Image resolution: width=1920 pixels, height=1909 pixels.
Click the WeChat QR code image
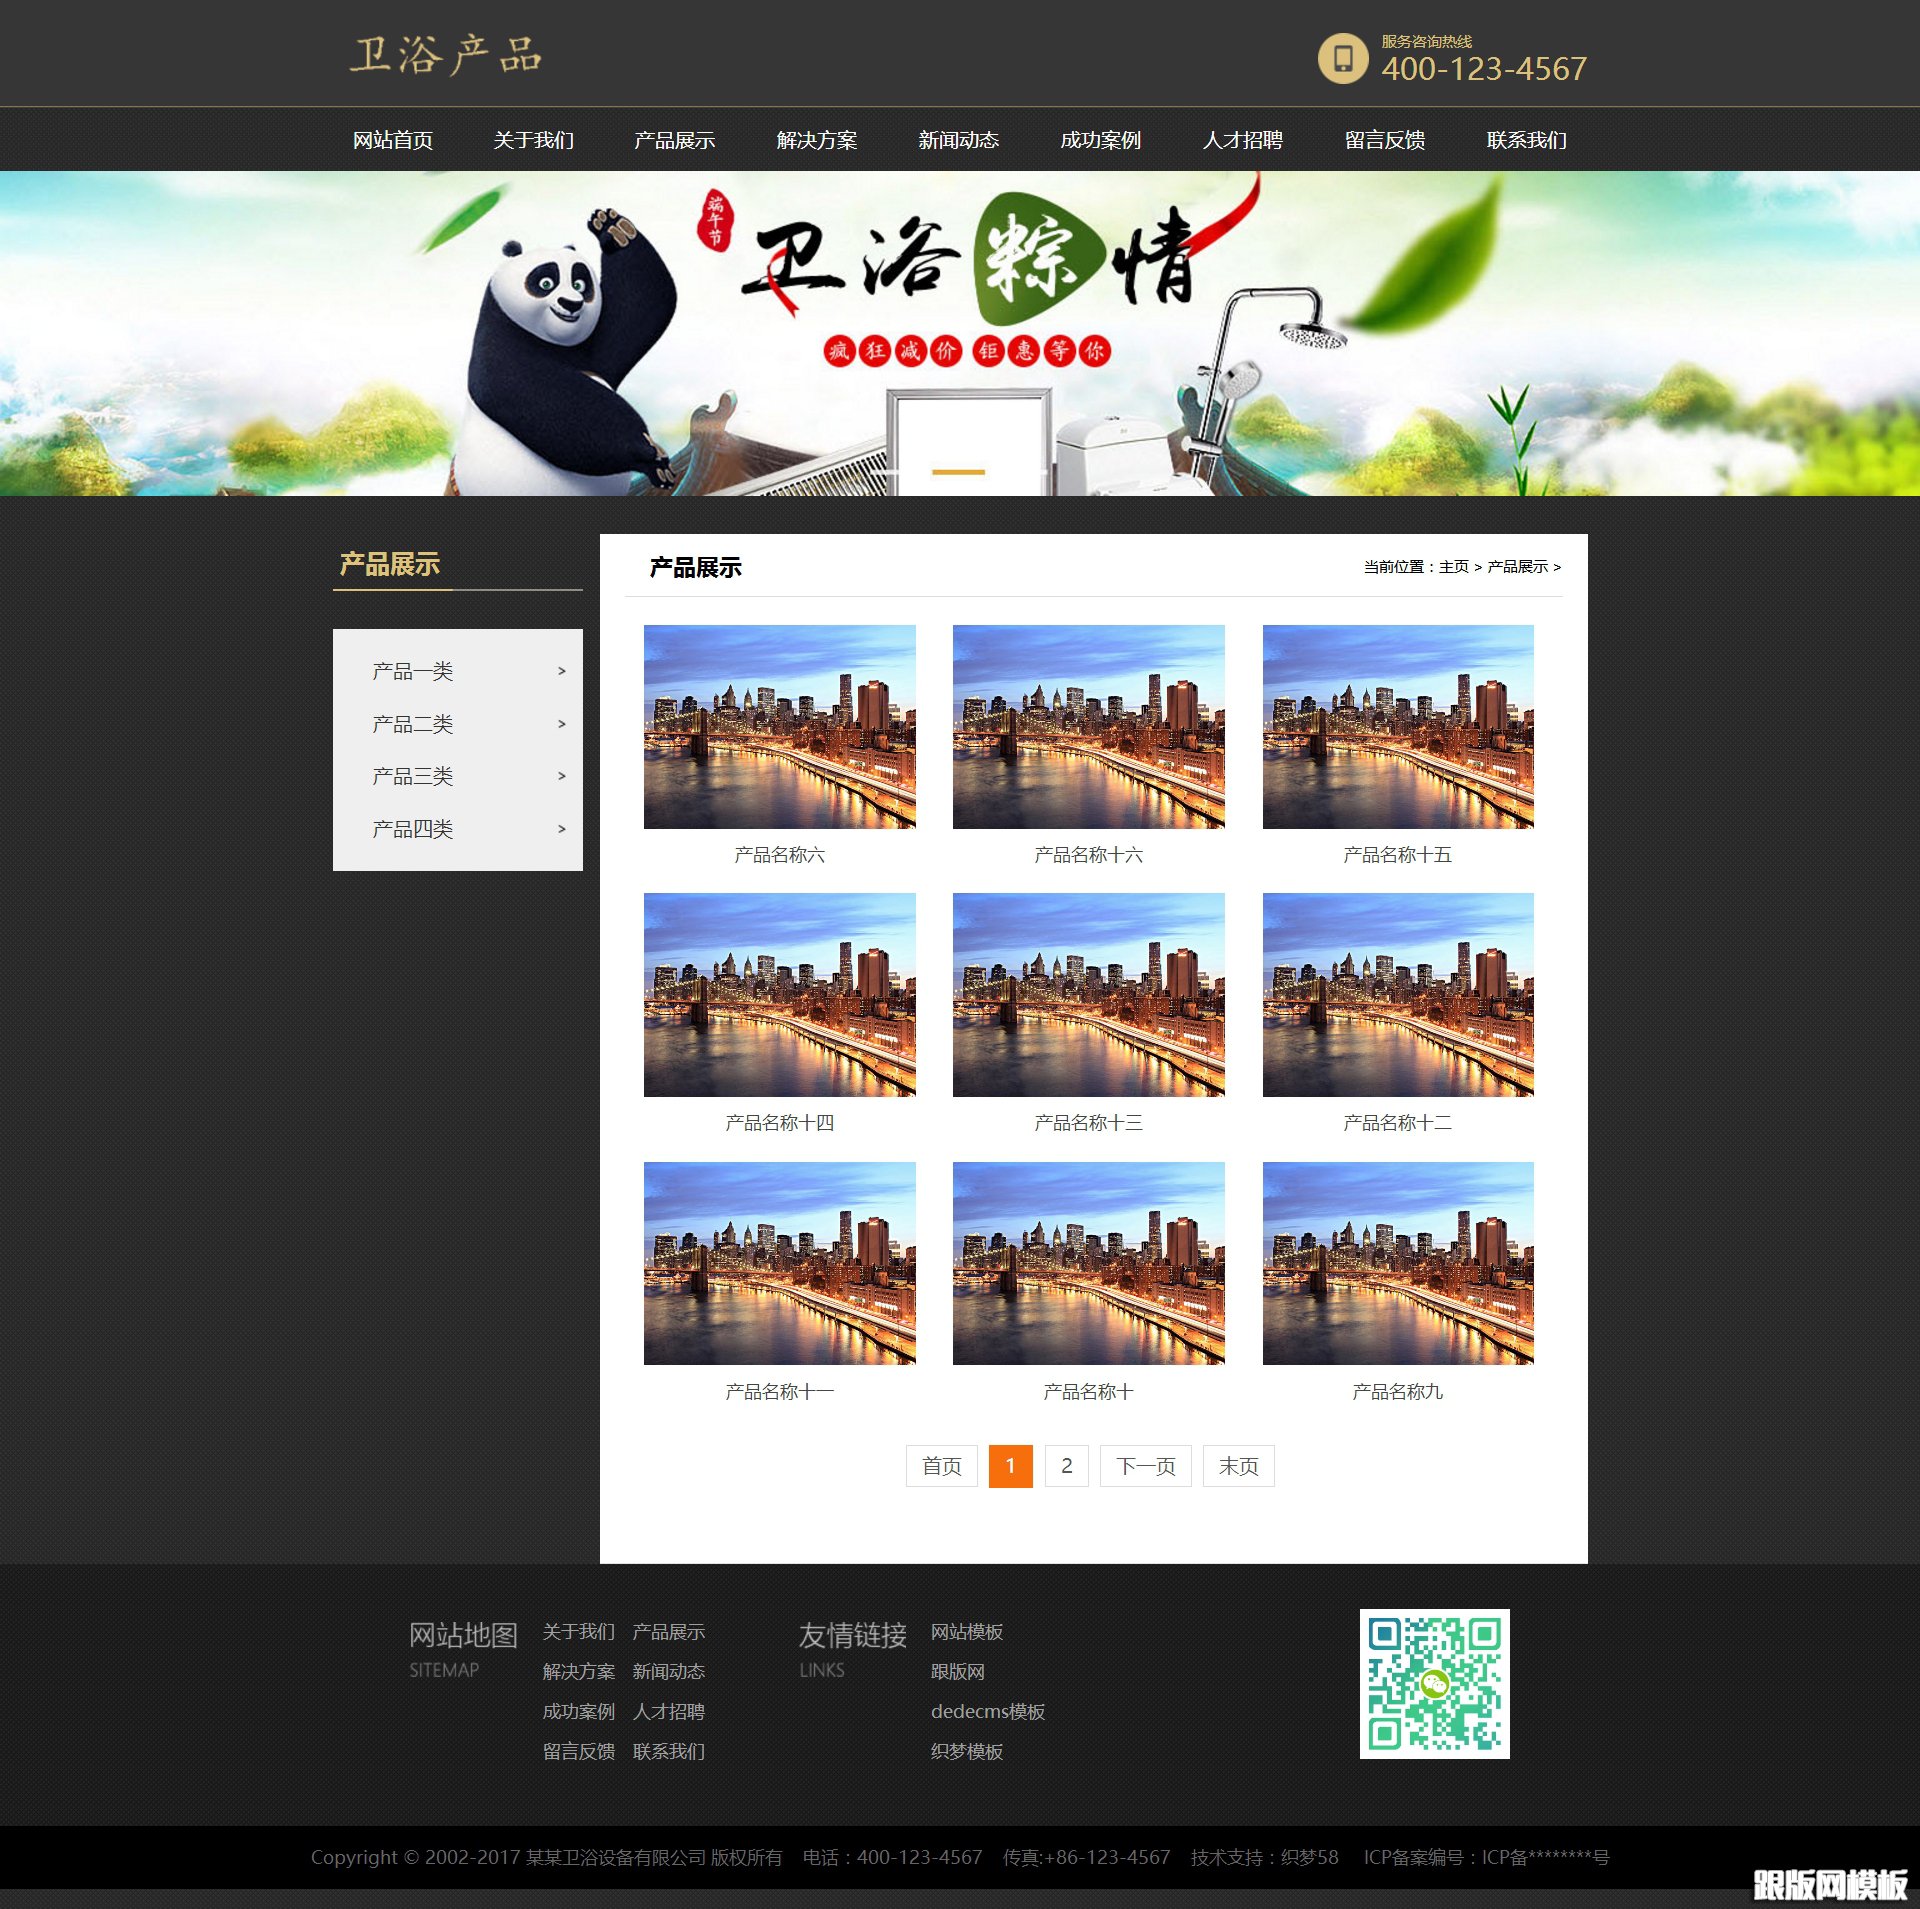coord(1434,1683)
